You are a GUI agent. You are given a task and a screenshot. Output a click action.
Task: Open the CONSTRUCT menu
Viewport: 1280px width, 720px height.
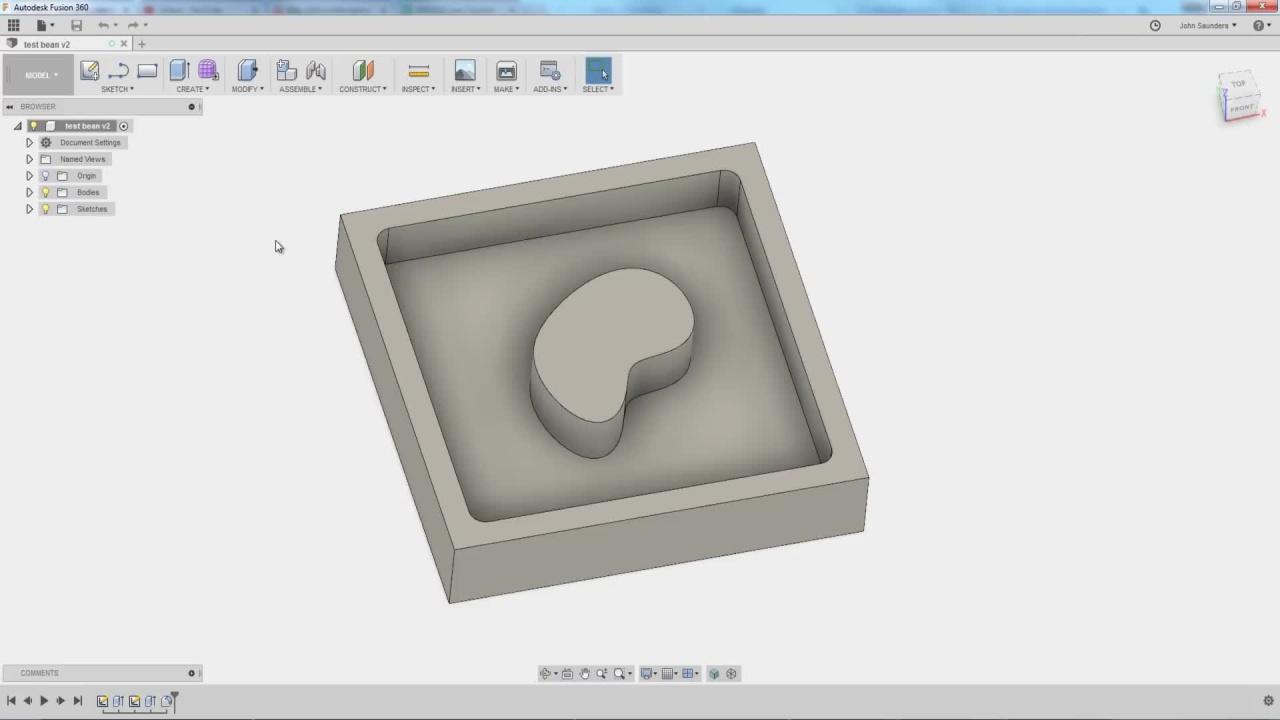pos(363,89)
